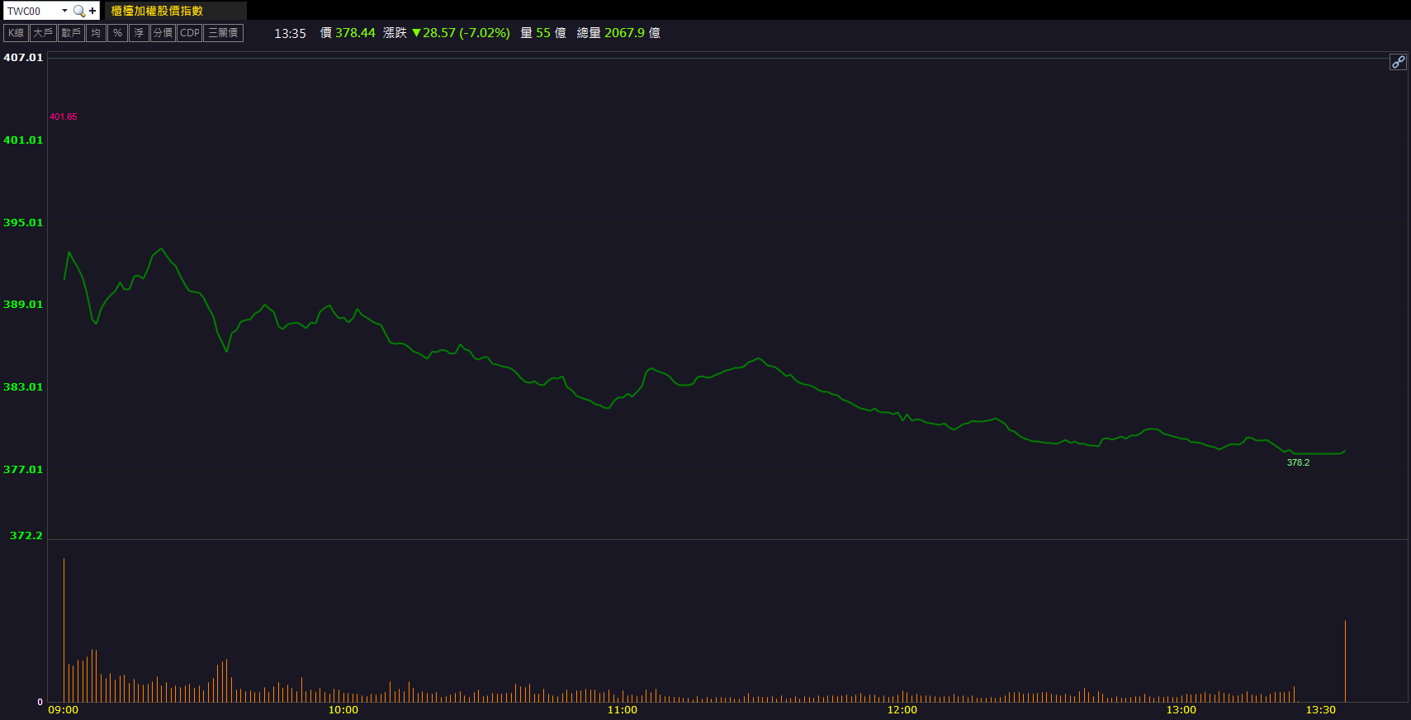
Task: Switch axis to % percent mode
Action: 117,33
